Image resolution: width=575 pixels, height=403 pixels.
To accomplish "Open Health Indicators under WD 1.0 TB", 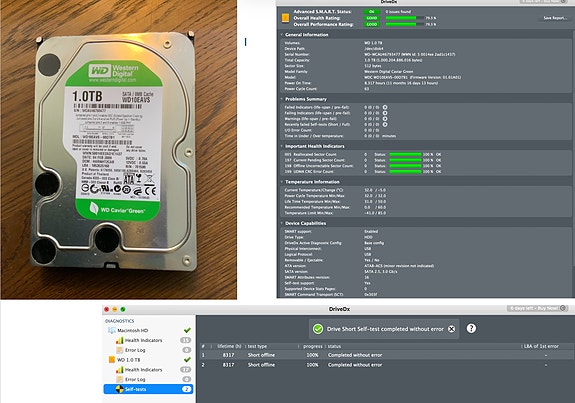I will [149, 370].
